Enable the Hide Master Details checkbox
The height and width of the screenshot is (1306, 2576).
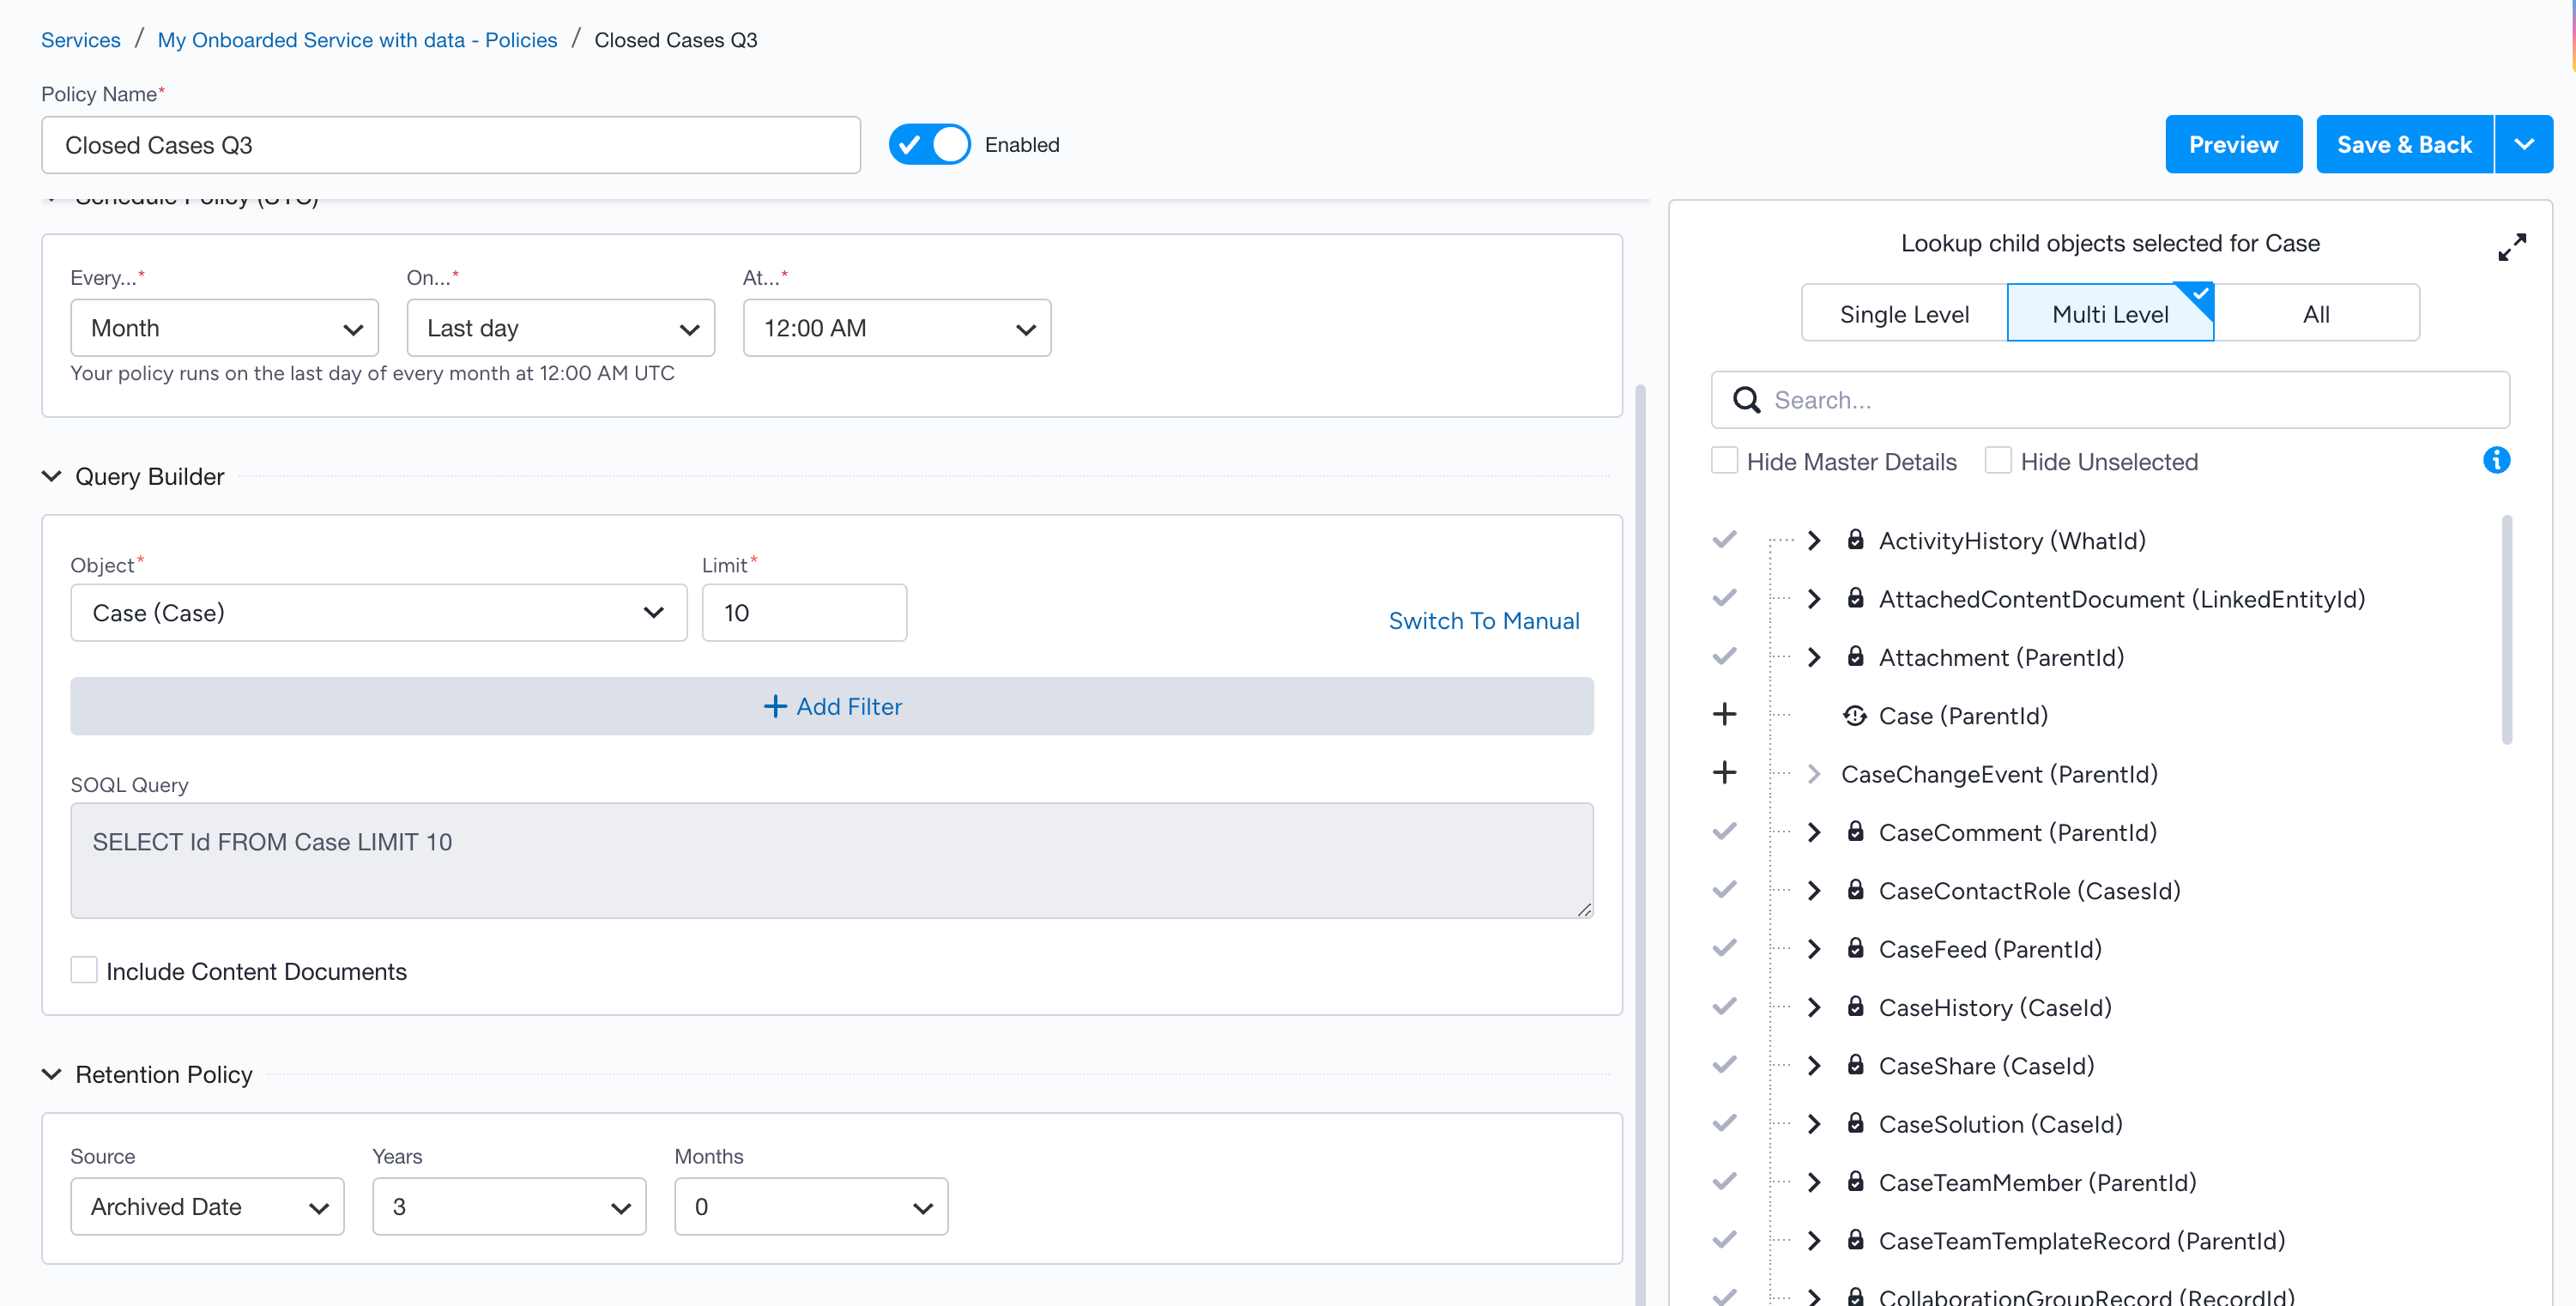[1724, 460]
